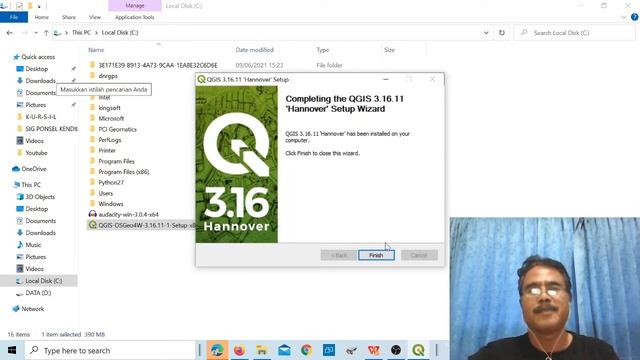Open Pictures under Quick access

click(x=36, y=105)
